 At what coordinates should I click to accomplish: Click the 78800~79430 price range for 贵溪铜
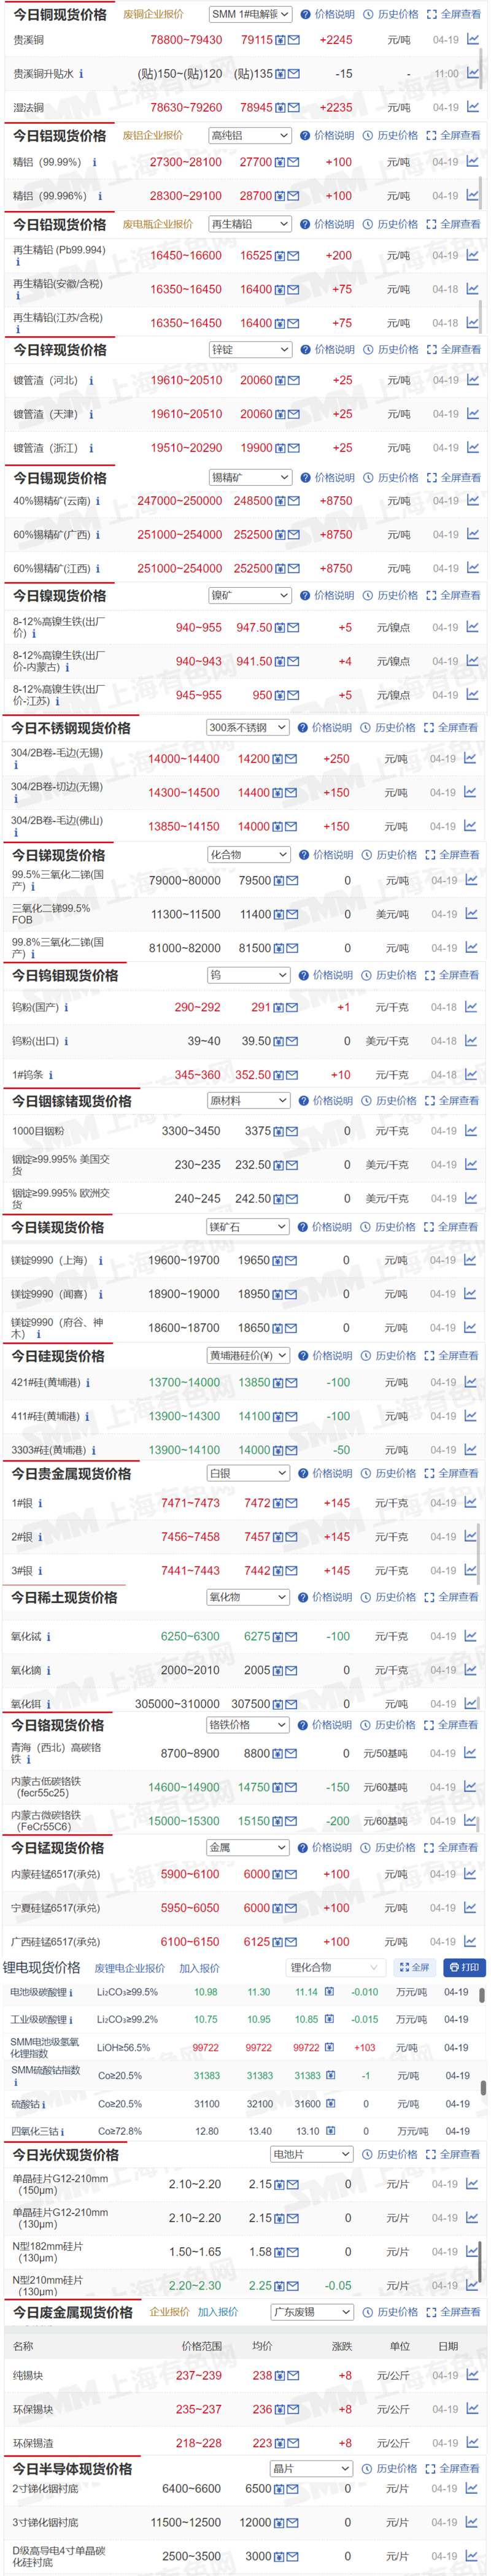pos(186,40)
